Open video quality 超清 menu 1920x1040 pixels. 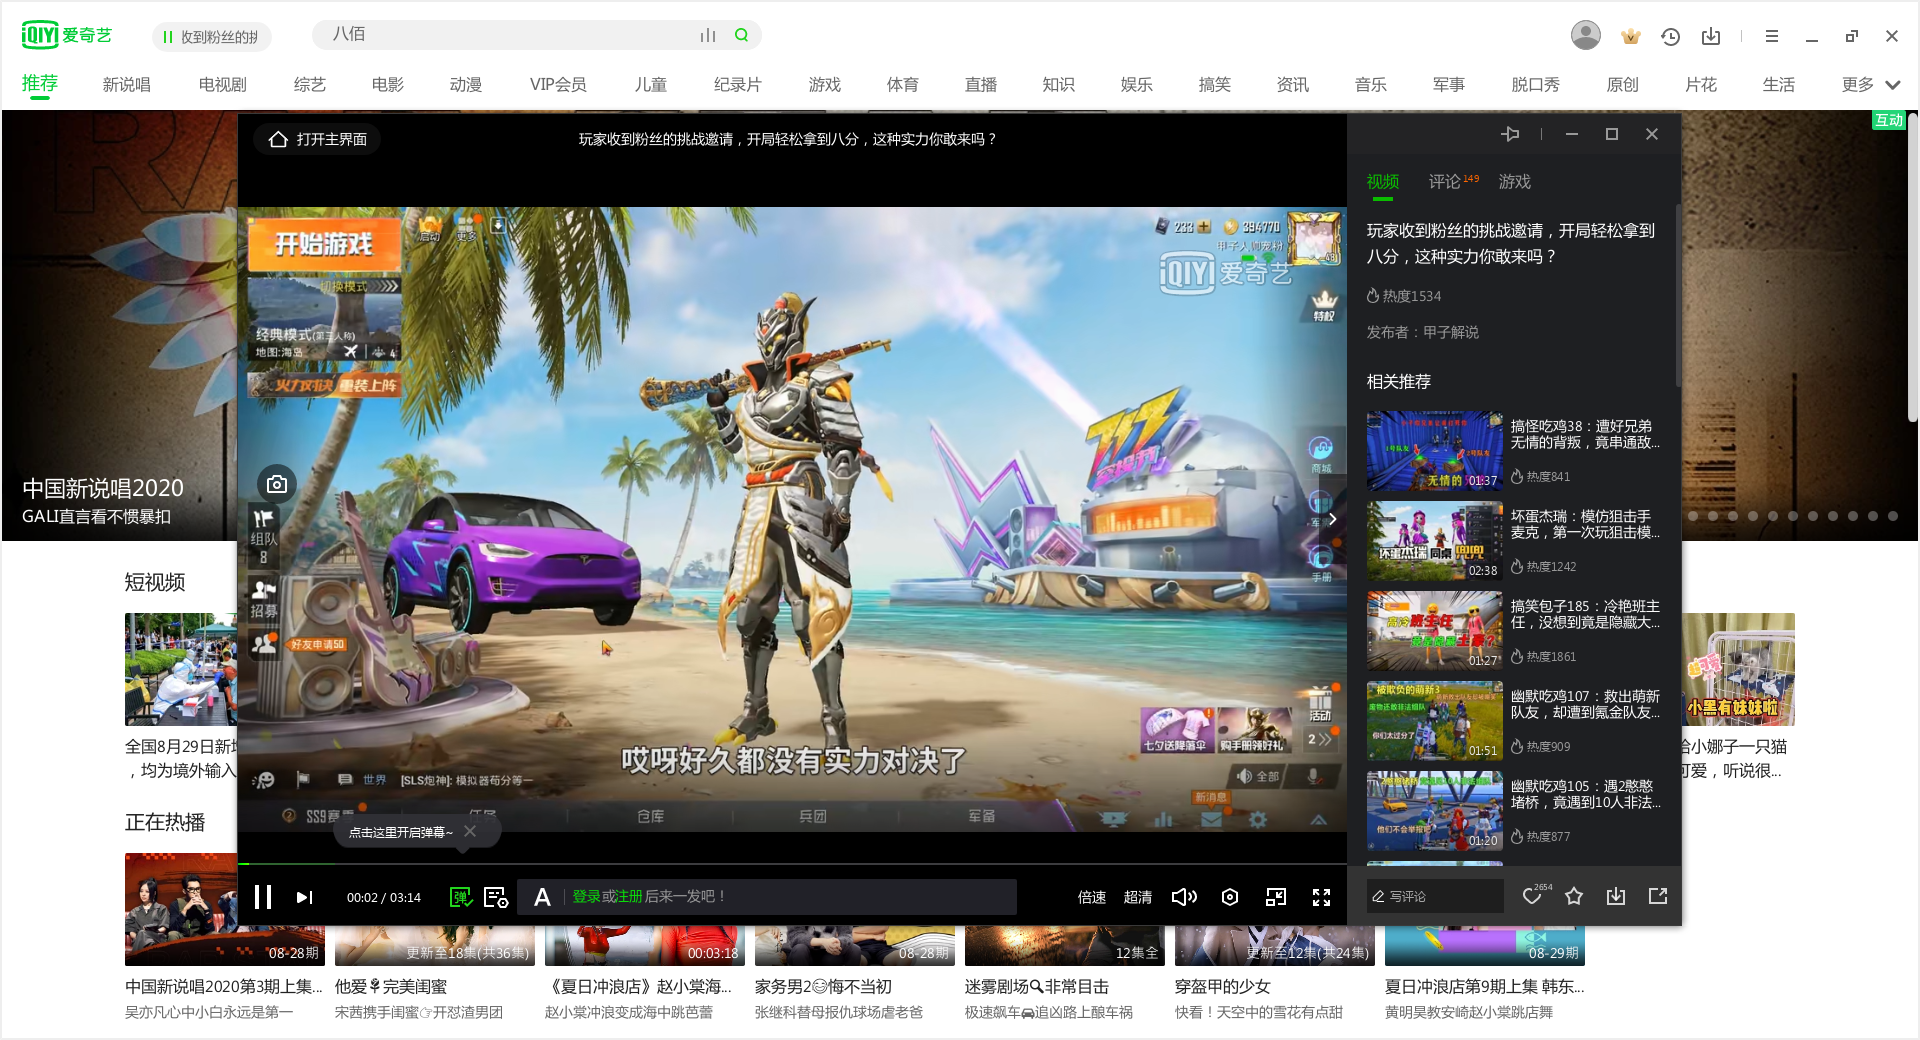point(1138,897)
